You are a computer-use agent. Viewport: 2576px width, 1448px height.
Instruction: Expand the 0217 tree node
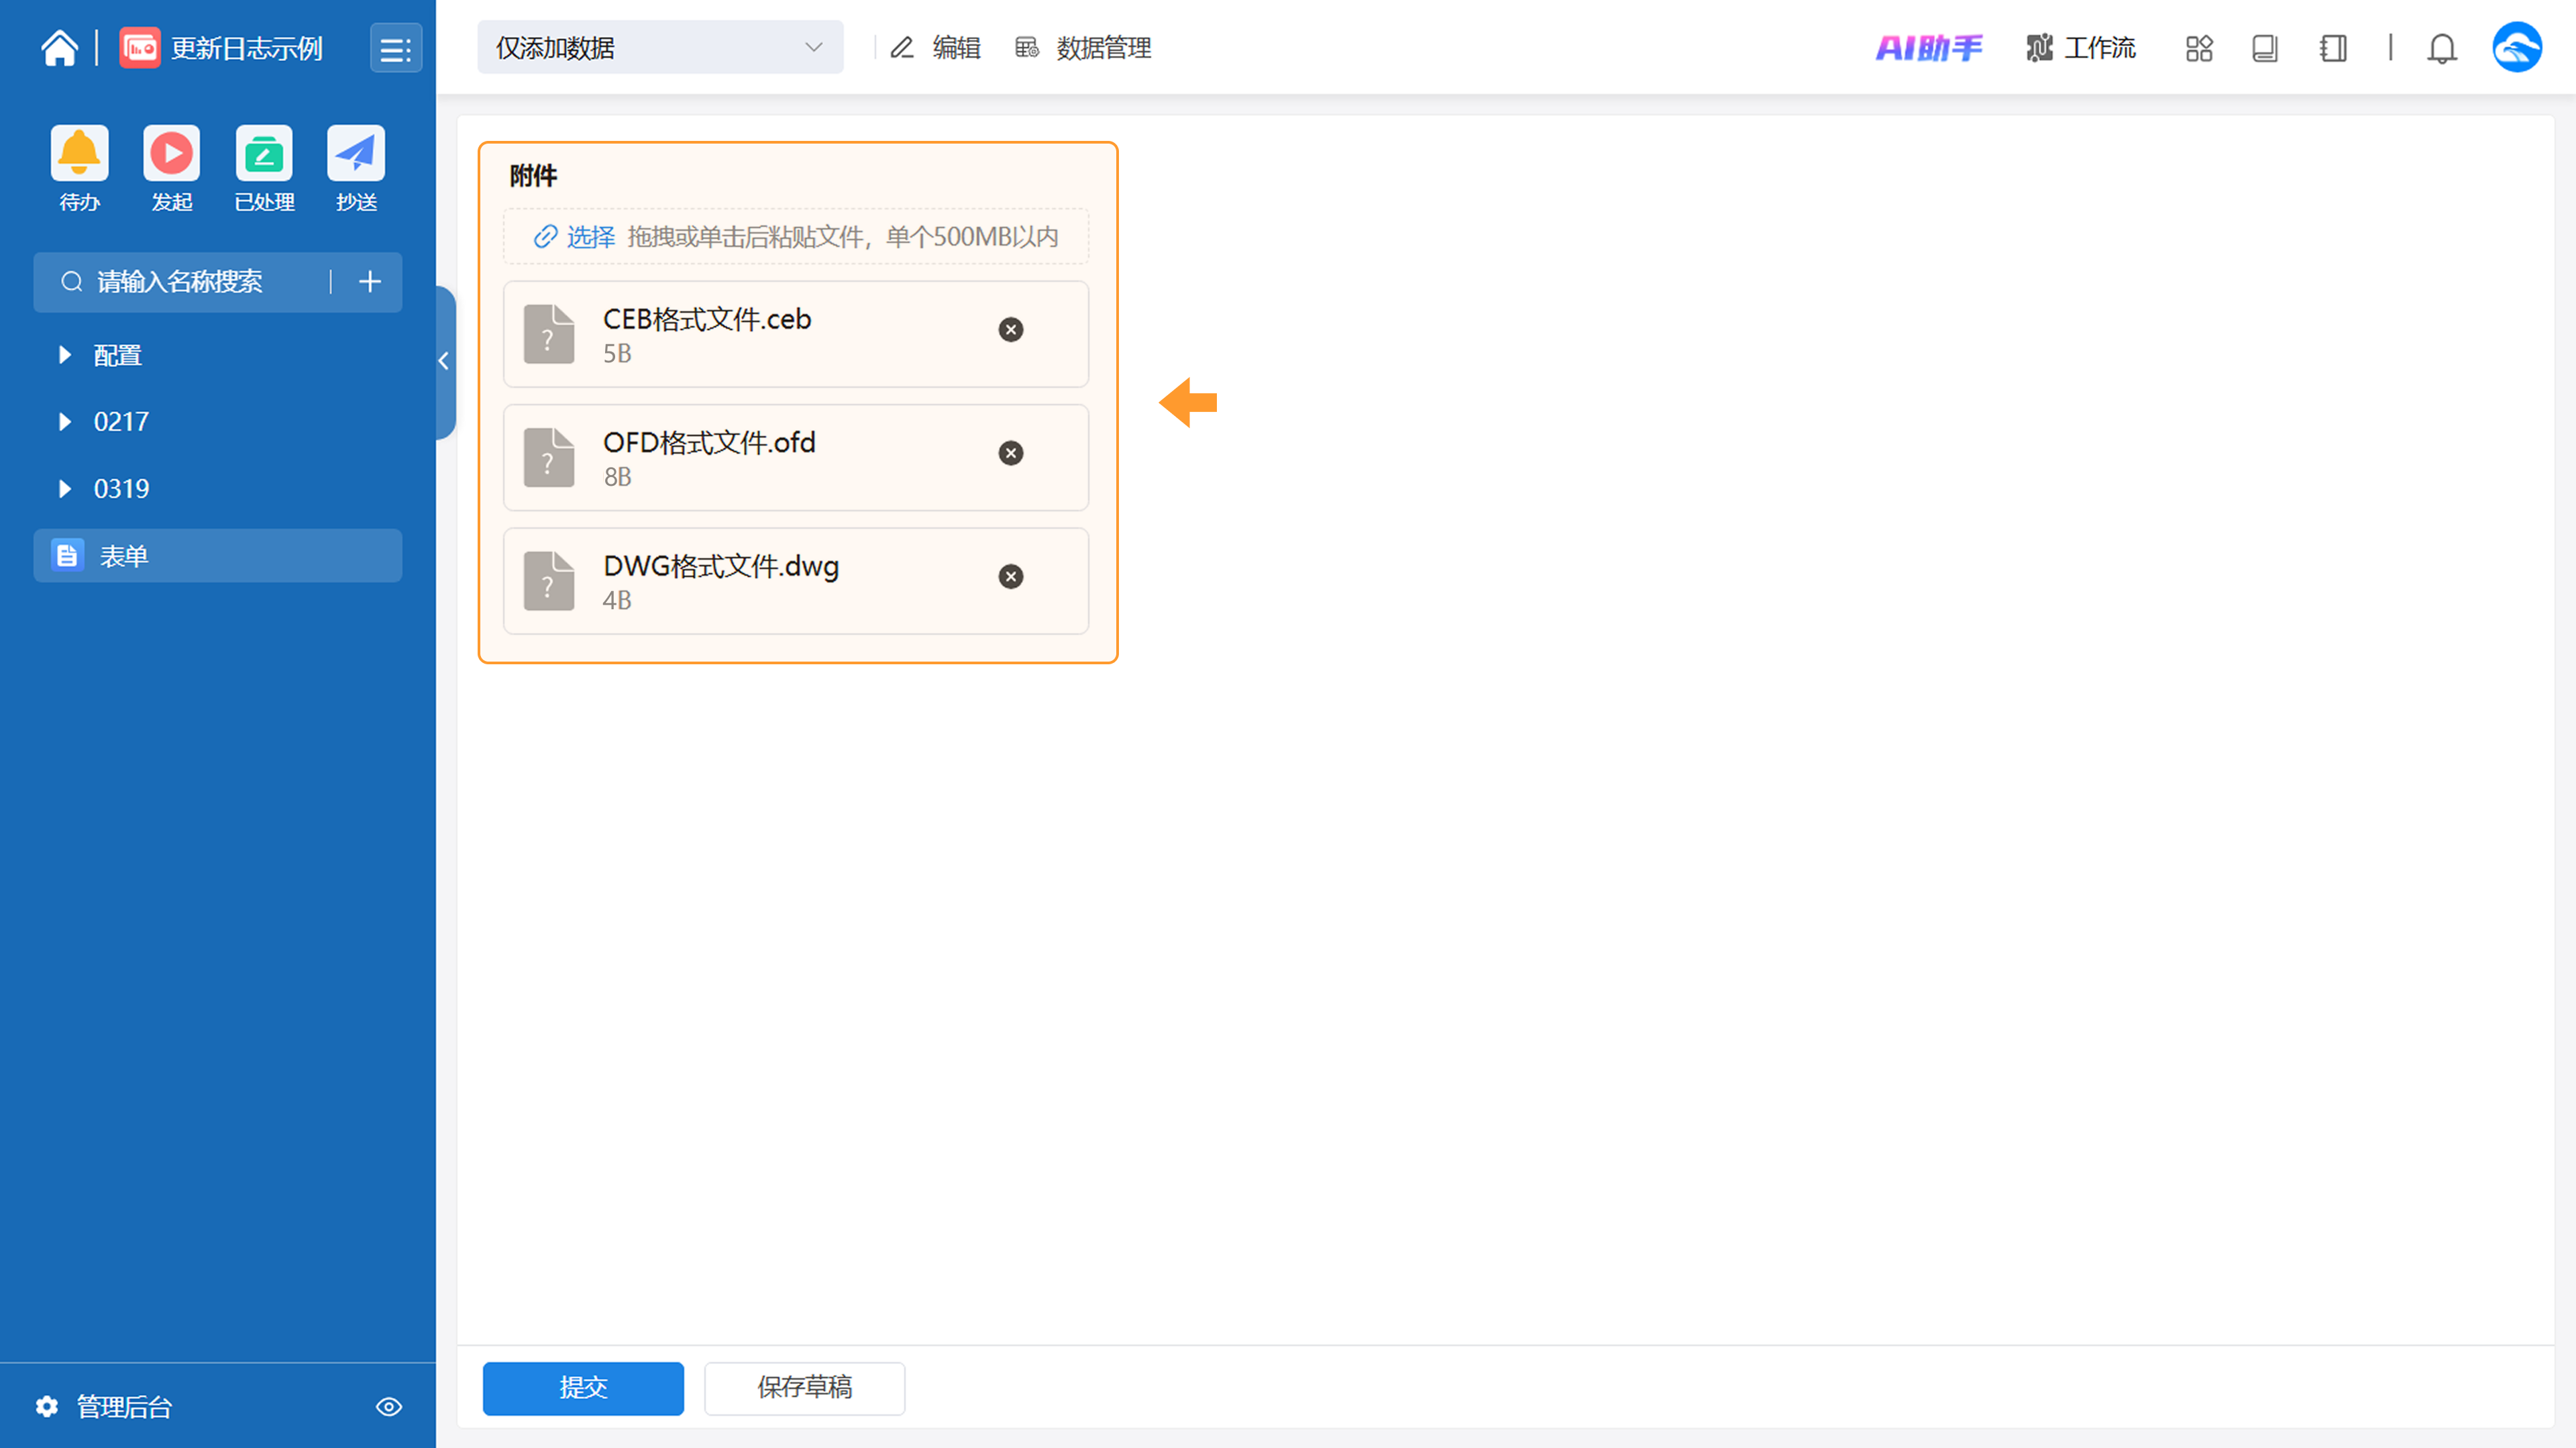(x=65, y=422)
